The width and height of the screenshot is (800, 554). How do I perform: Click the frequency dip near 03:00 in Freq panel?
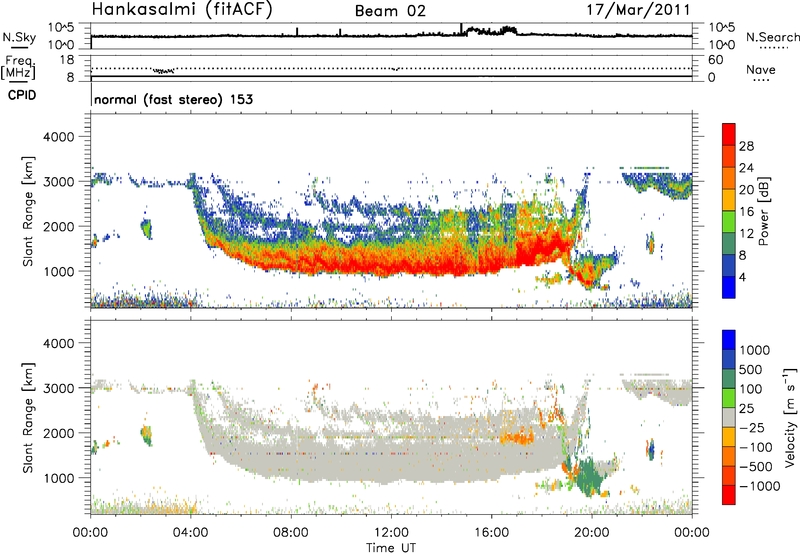pos(164,71)
